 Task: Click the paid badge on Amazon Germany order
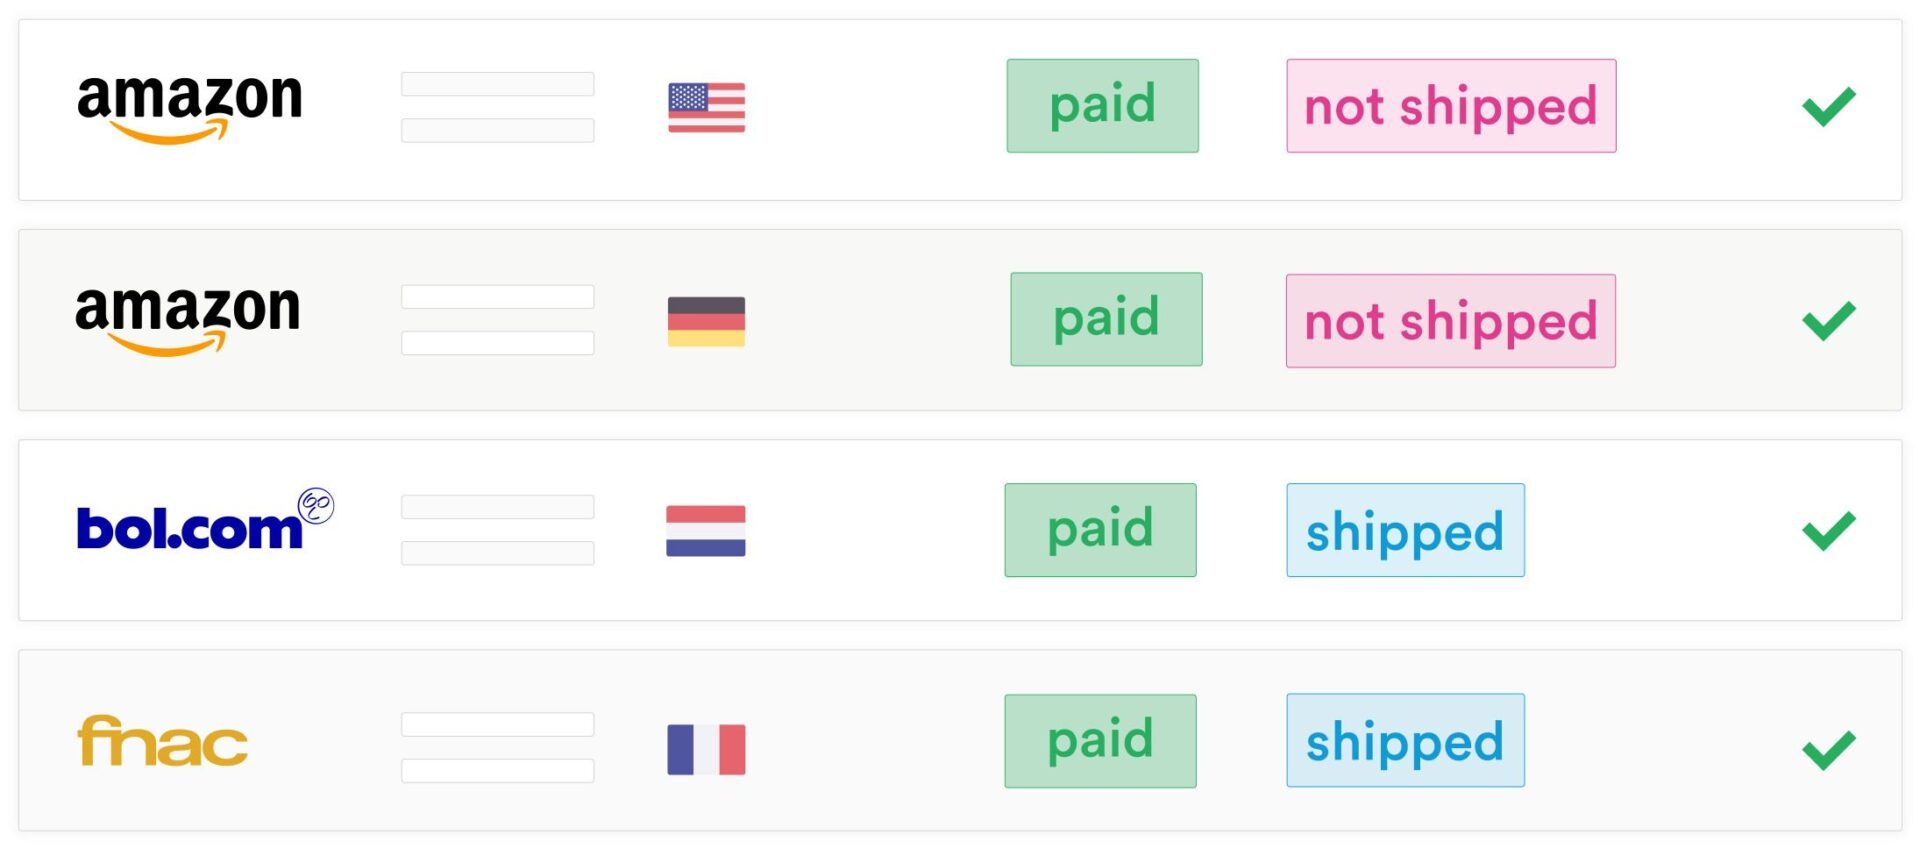point(1106,319)
